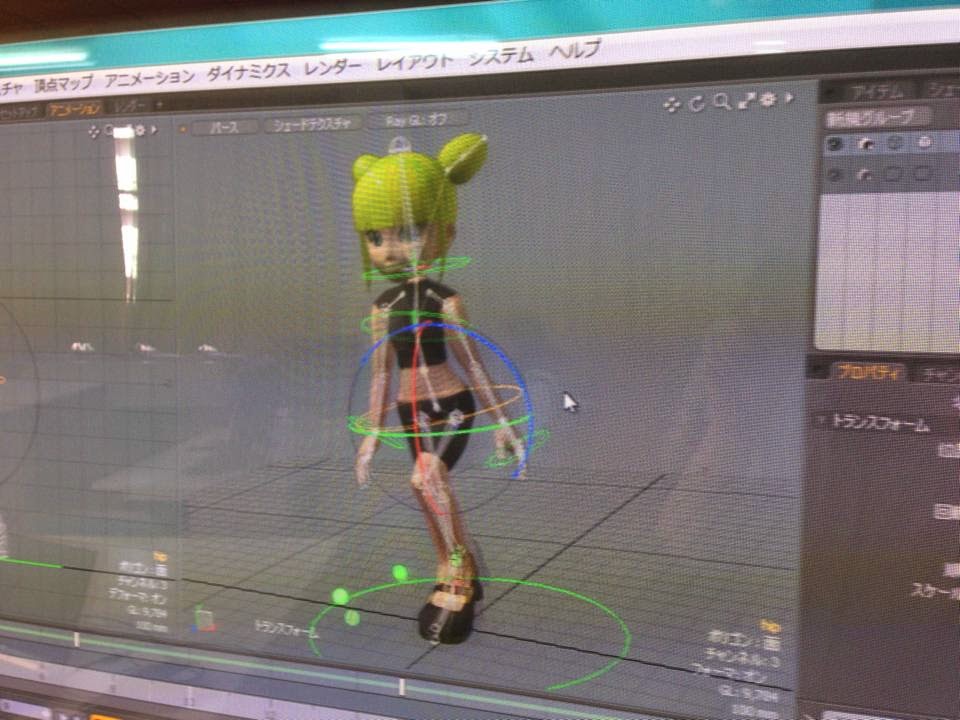The height and width of the screenshot is (720, 960).
Task: Open the 頂点マップ menu
Action: (64, 83)
